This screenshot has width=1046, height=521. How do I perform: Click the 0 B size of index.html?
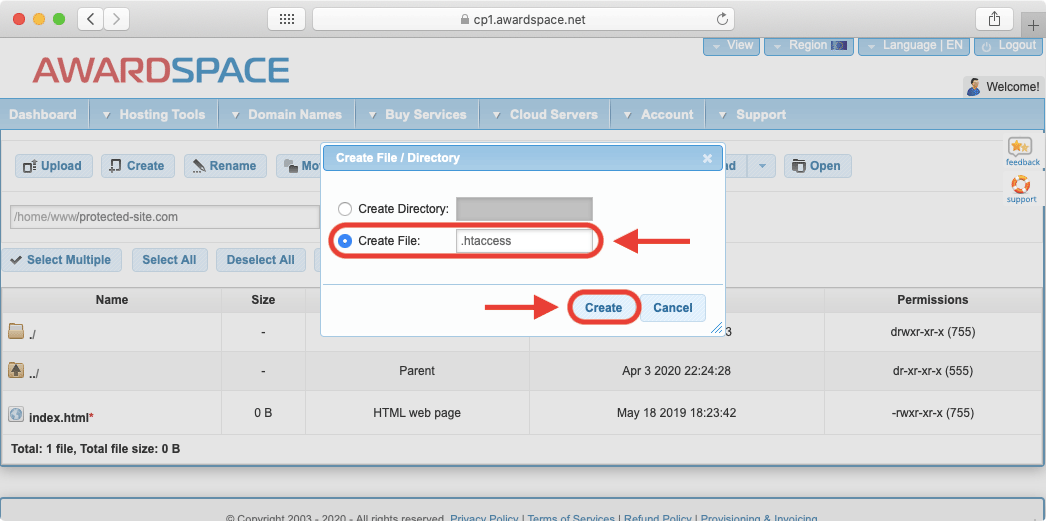[x=264, y=413]
